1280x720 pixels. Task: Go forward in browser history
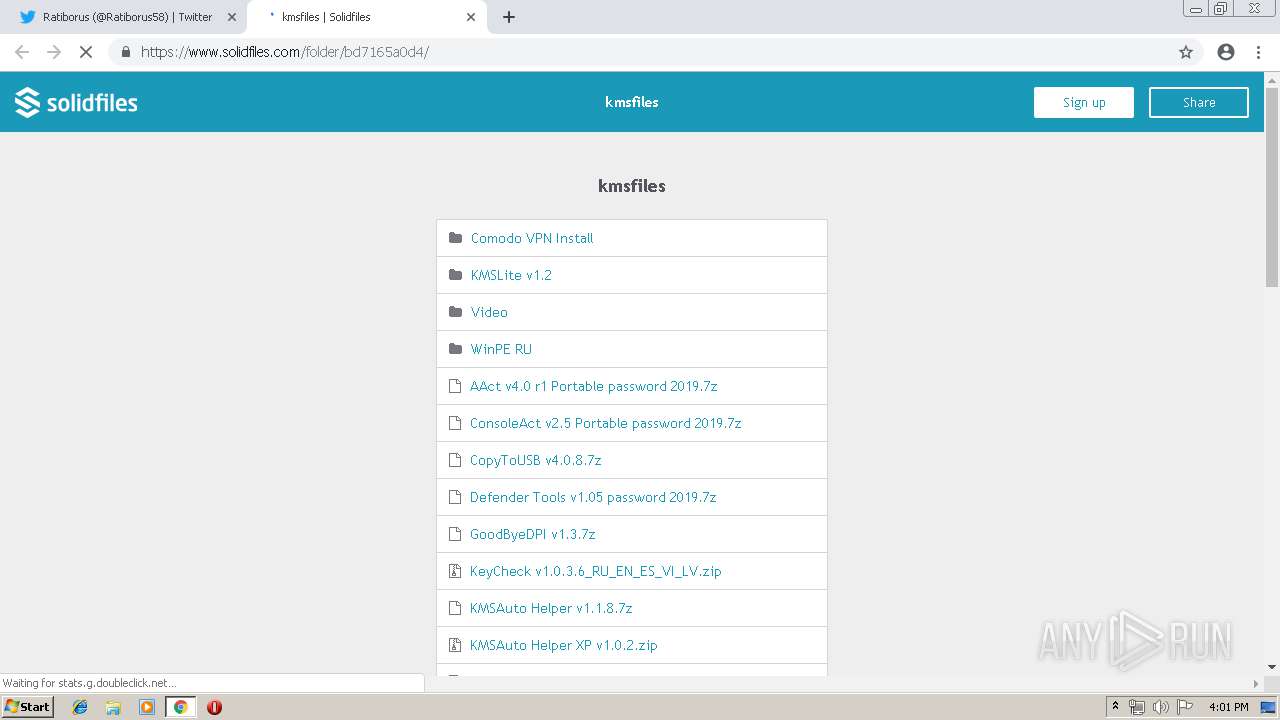pos(54,52)
